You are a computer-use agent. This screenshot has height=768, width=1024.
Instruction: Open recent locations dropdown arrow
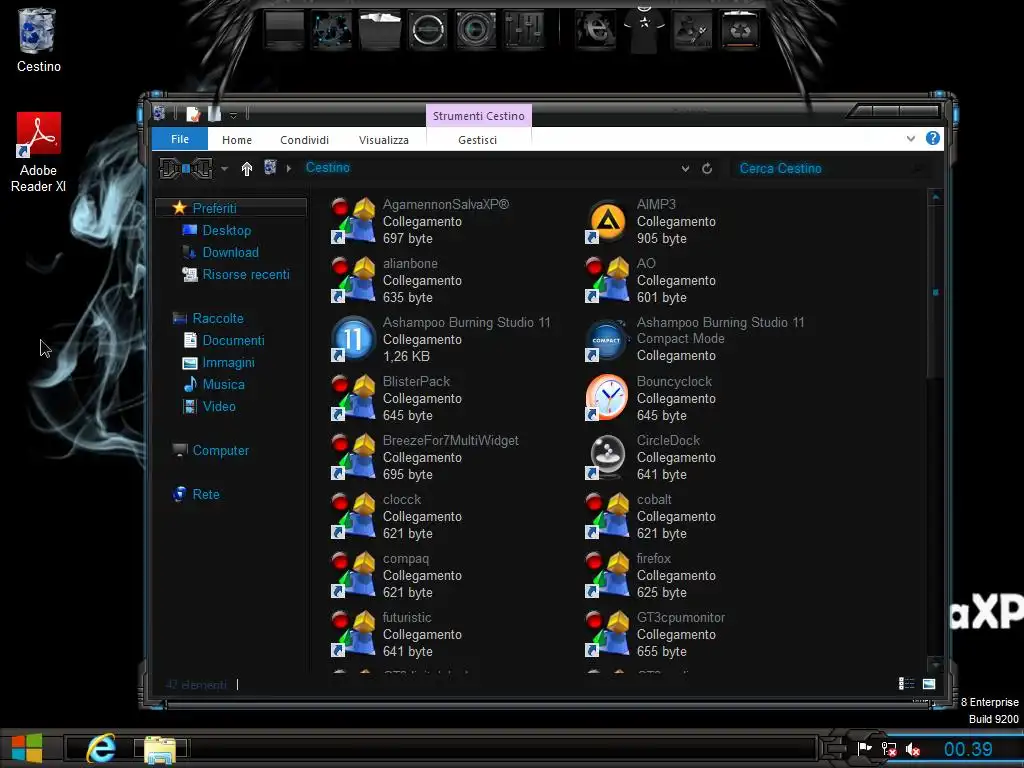tap(224, 168)
